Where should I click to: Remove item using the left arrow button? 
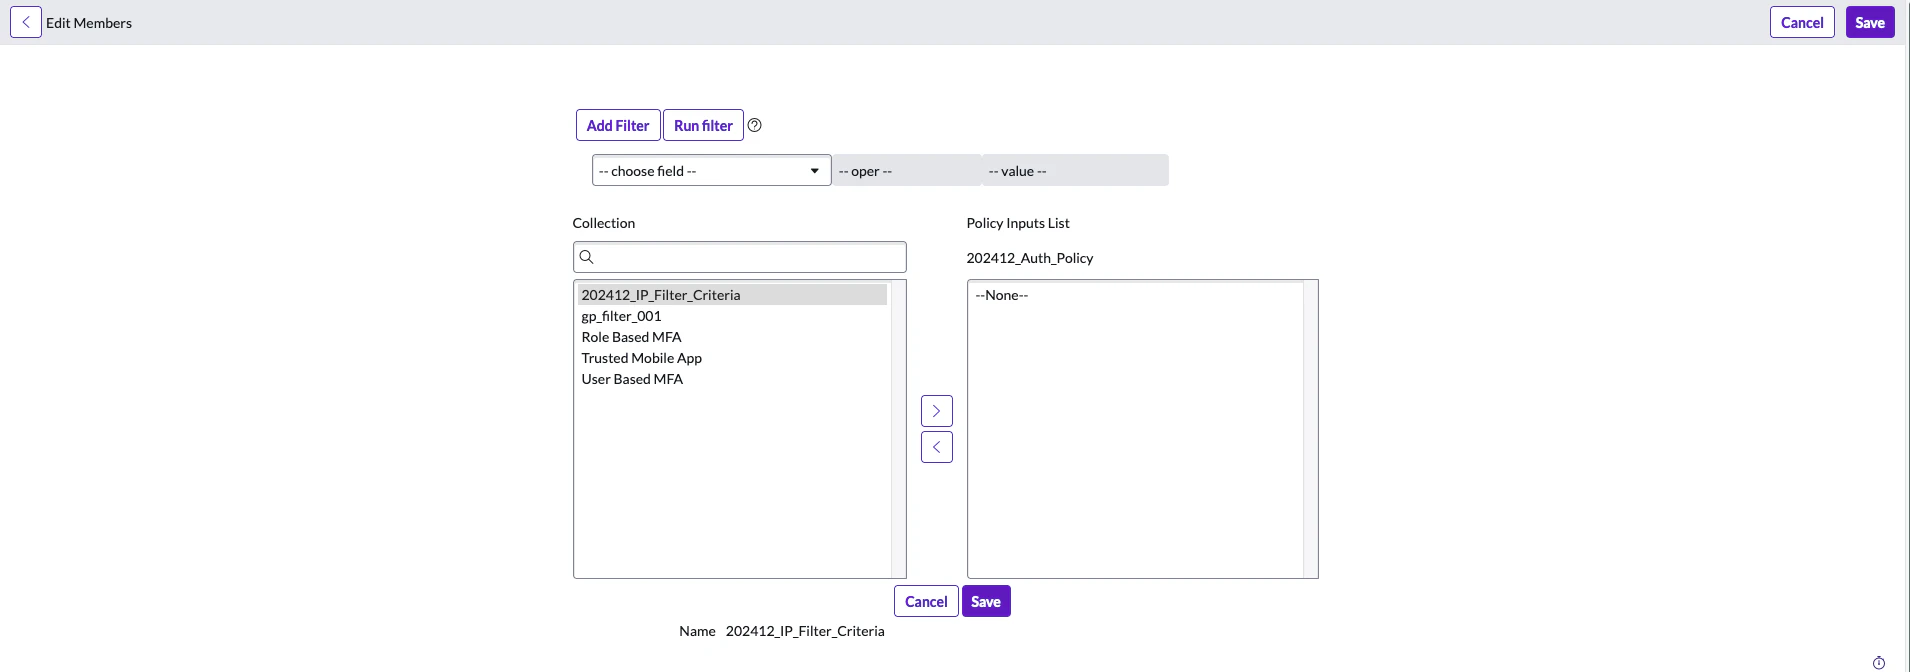point(937,447)
